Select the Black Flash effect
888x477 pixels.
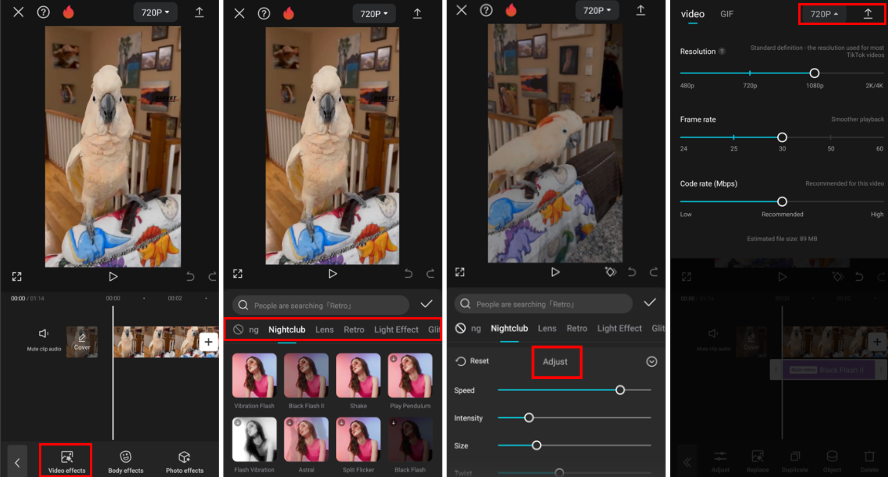click(410, 445)
